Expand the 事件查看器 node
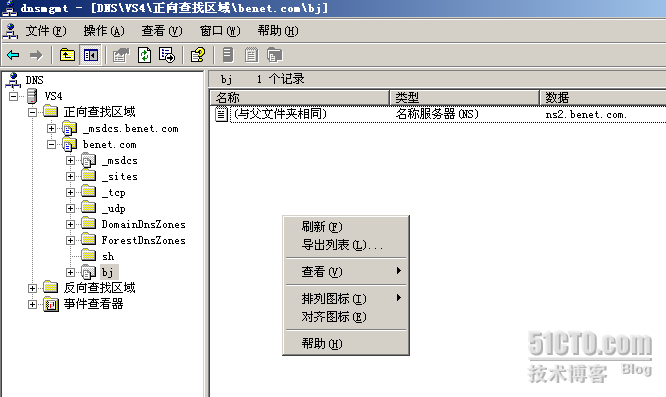This screenshot has width=666, height=397. 32,304
